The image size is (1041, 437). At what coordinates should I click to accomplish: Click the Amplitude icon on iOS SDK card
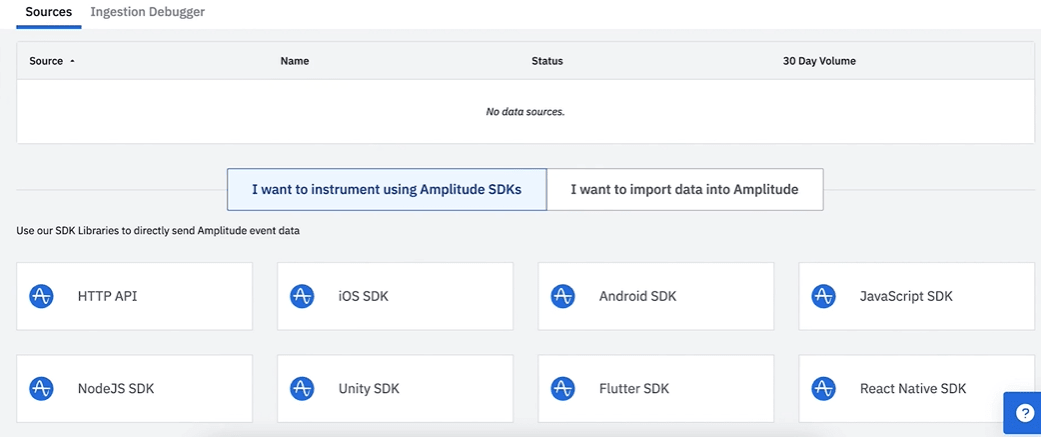pos(302,296)
